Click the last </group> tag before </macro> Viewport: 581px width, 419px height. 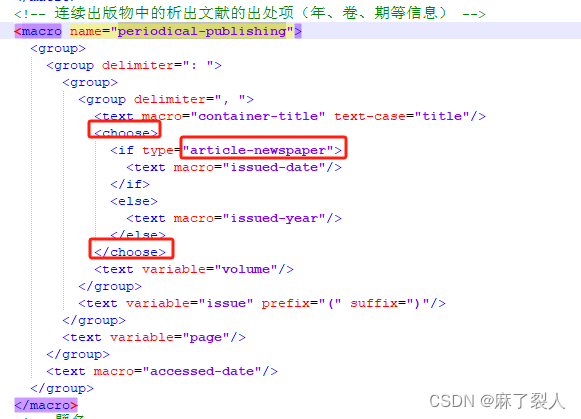(x=62, y=389)
